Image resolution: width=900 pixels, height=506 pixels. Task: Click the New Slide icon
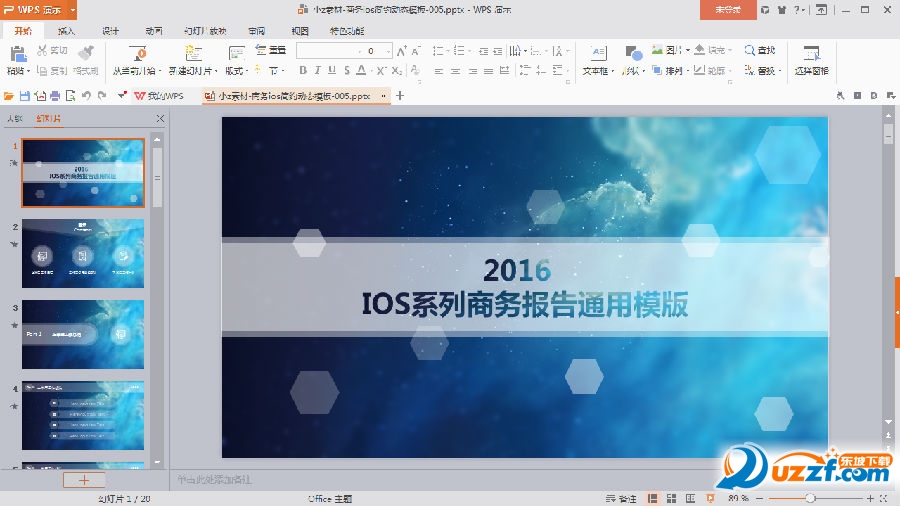click(x=193, y=53)
